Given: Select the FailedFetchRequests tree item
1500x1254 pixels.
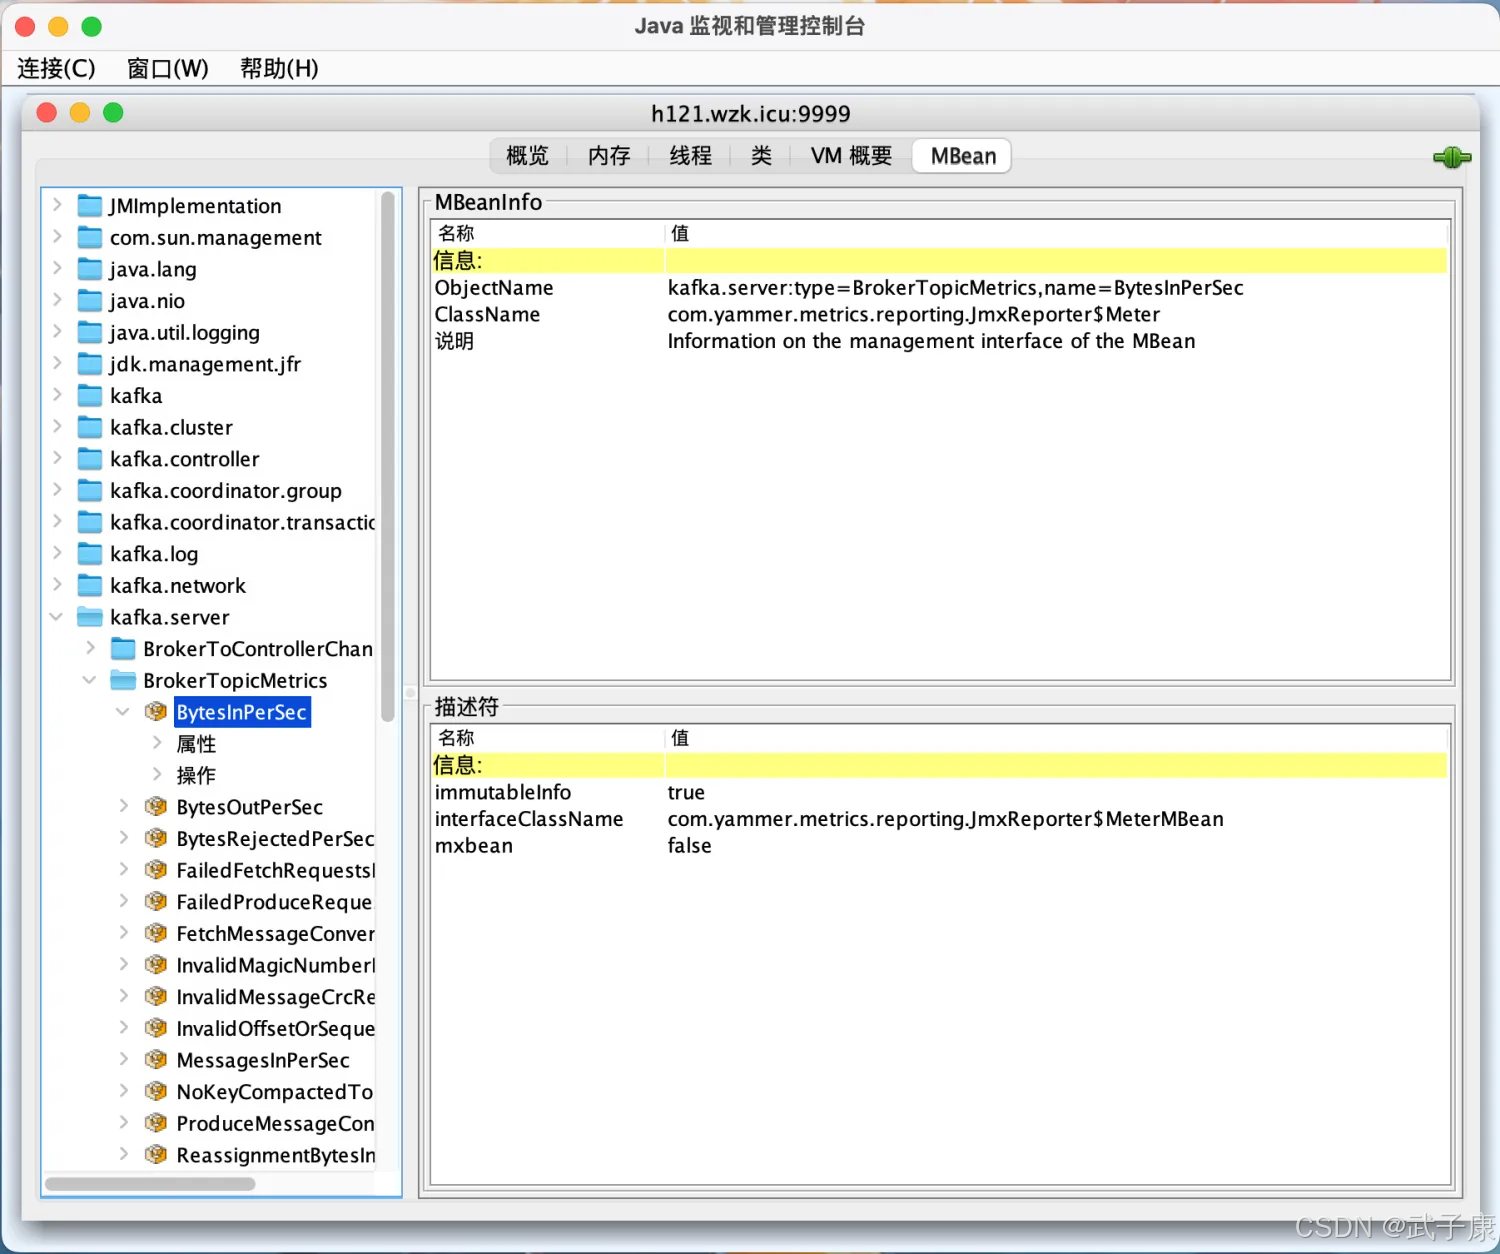Looking at the screenshot, I should coord(276,871).
